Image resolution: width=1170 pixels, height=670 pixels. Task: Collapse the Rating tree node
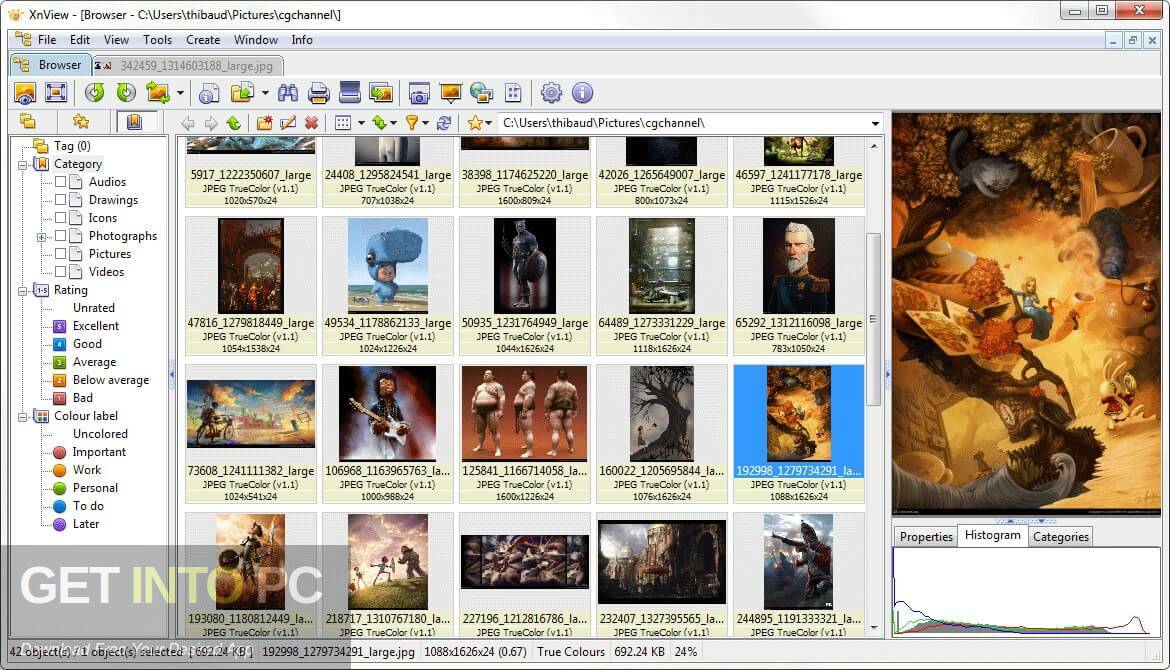pos(23,290)
